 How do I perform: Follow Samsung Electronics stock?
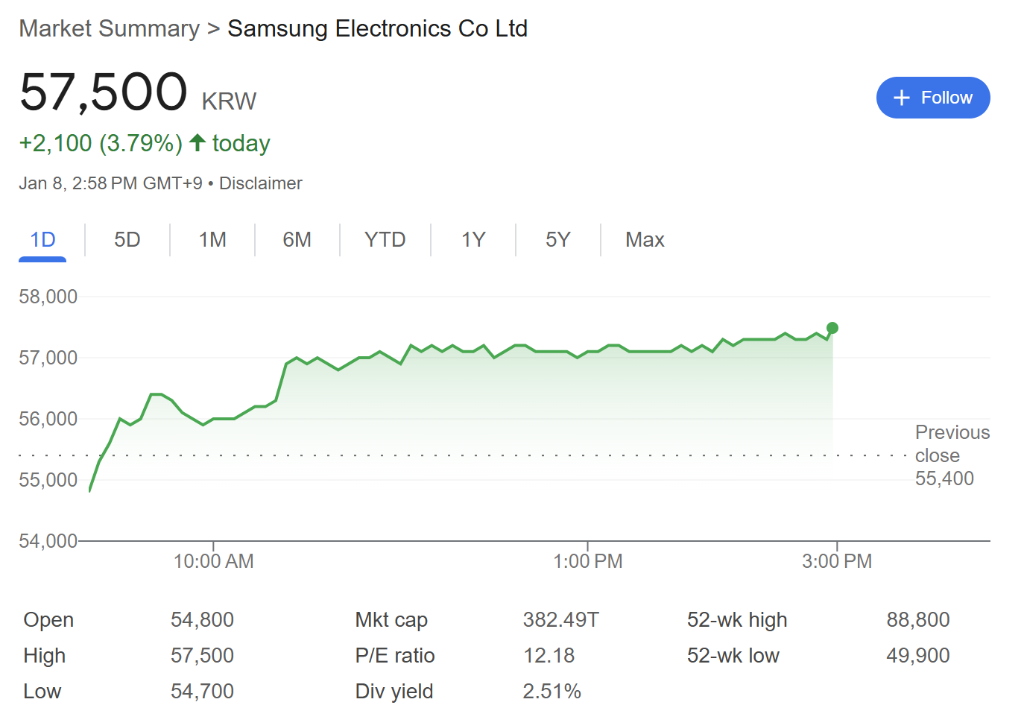click(933, 97)
